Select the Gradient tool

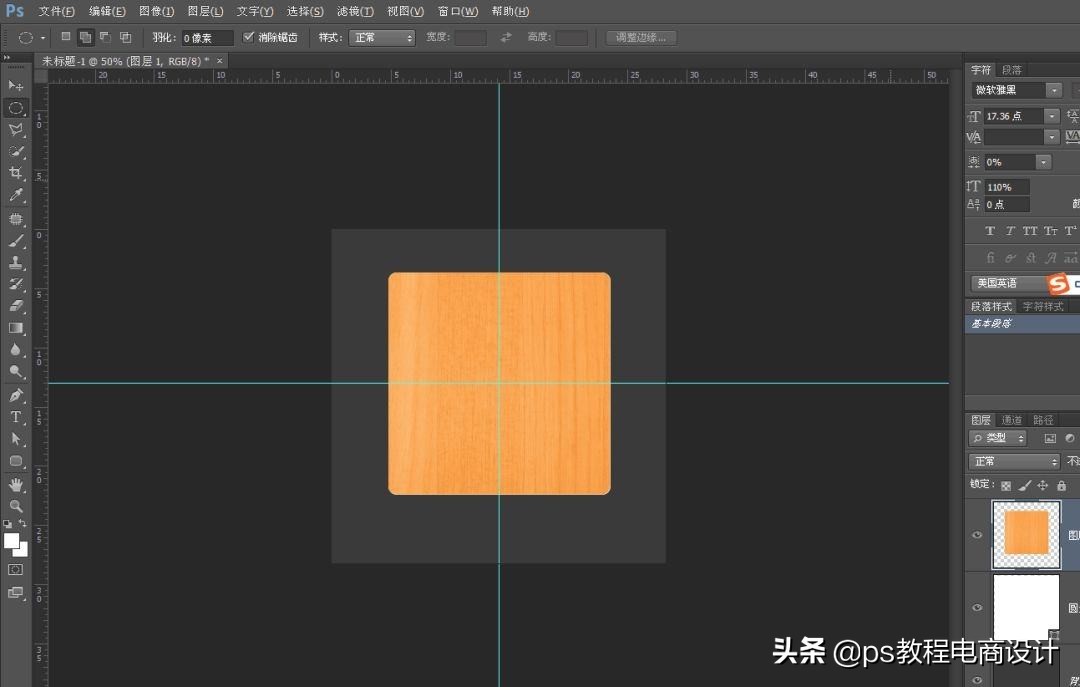pos(16,328)
